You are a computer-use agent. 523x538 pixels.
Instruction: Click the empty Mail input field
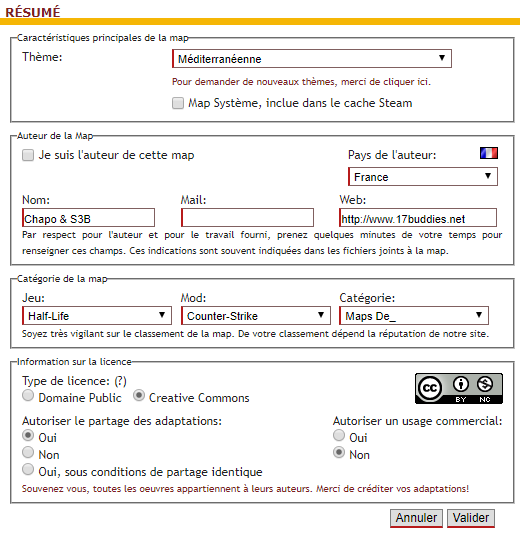(247, 218)
